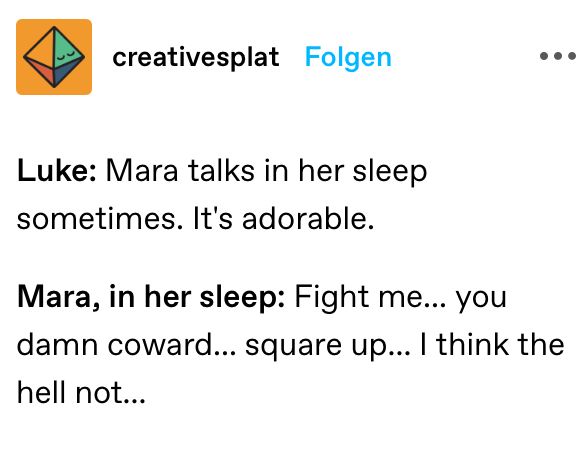Screen dimensions: 587x463
Task: Click the bold Luke: speaker label
Action: click(57, 171)
